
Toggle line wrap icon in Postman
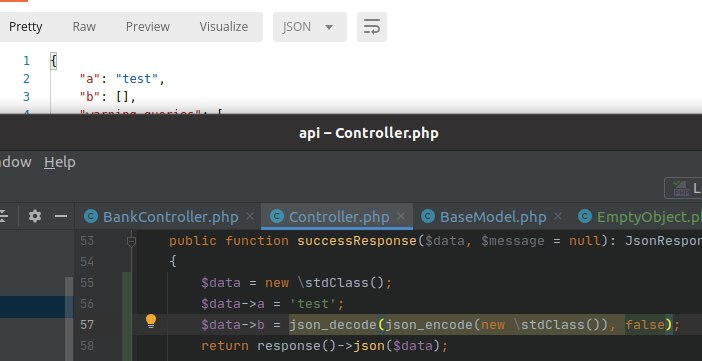pos(372,27)
